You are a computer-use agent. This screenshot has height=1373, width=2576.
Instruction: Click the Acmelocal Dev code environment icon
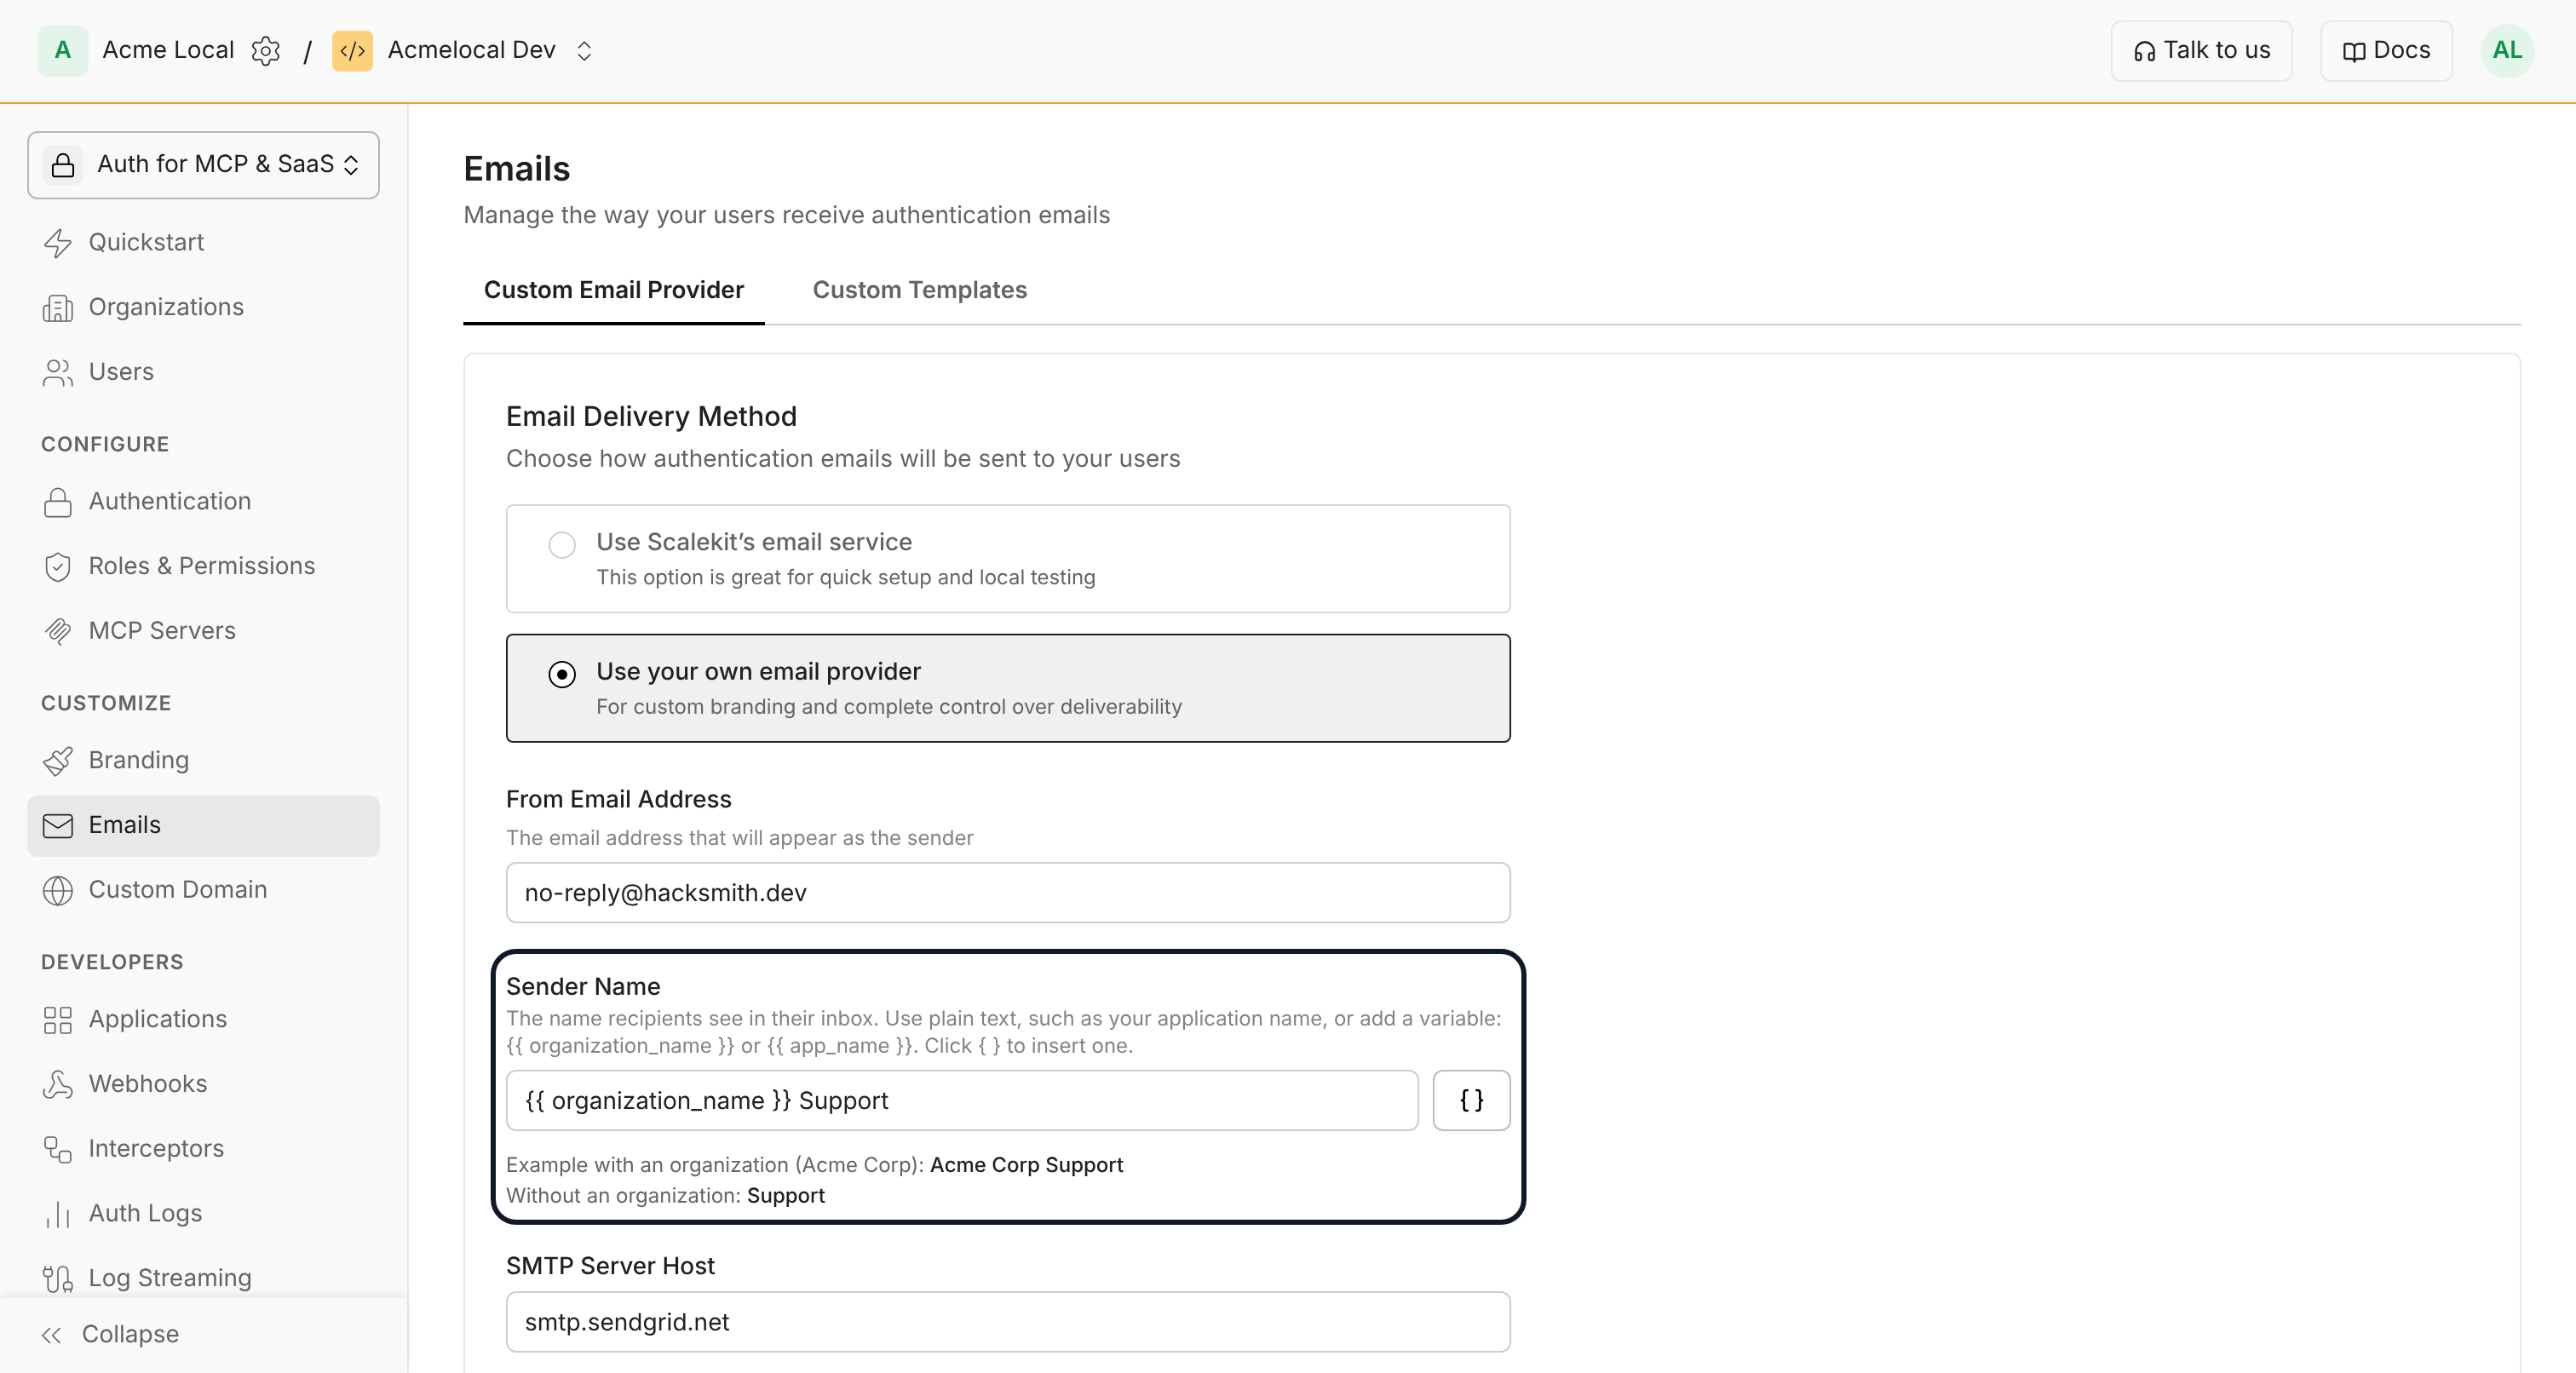[352, 50]
